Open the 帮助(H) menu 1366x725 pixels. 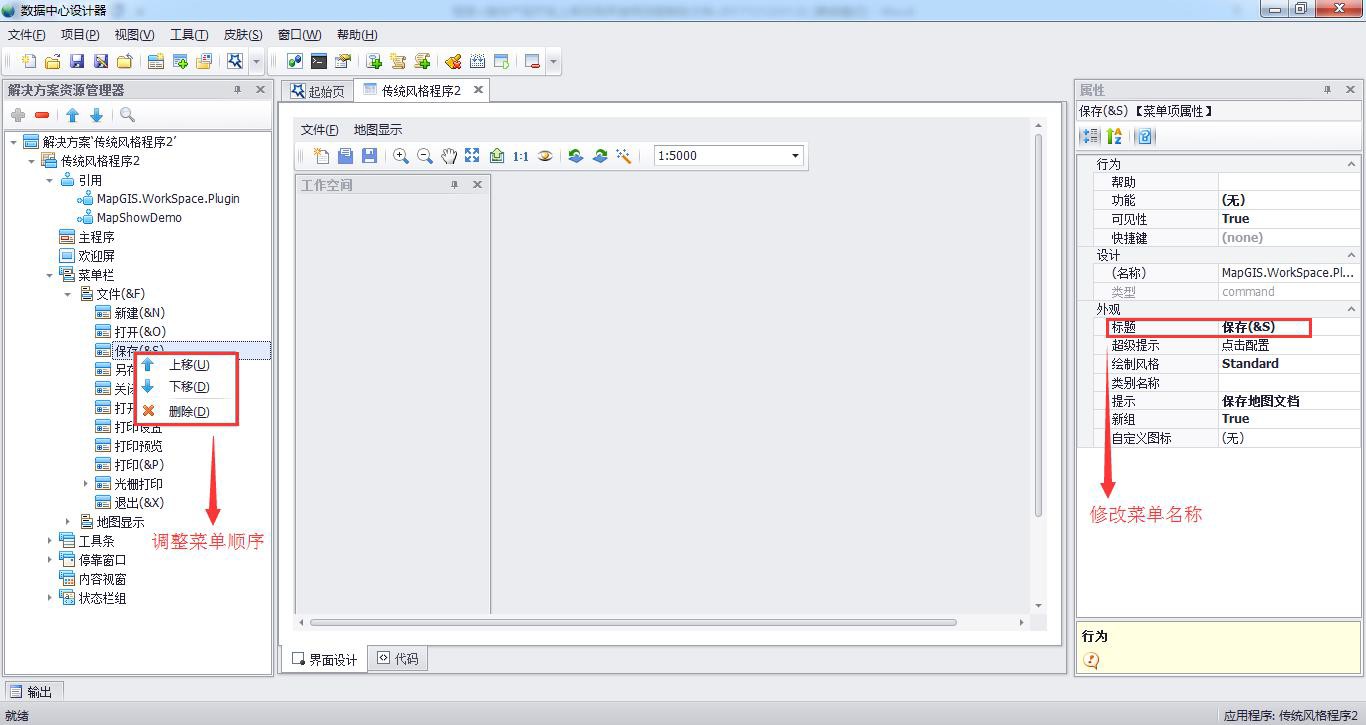click(x=357, y=35)
